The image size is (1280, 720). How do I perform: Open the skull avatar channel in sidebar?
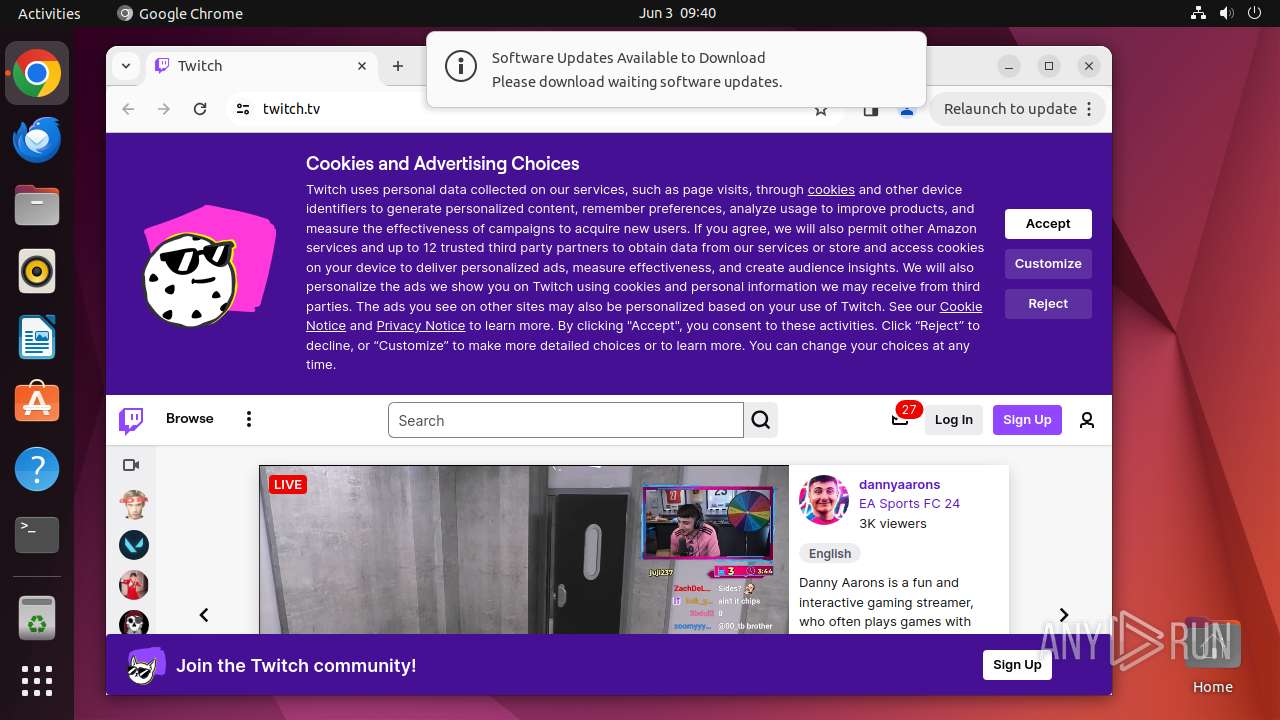click(134, 623)
